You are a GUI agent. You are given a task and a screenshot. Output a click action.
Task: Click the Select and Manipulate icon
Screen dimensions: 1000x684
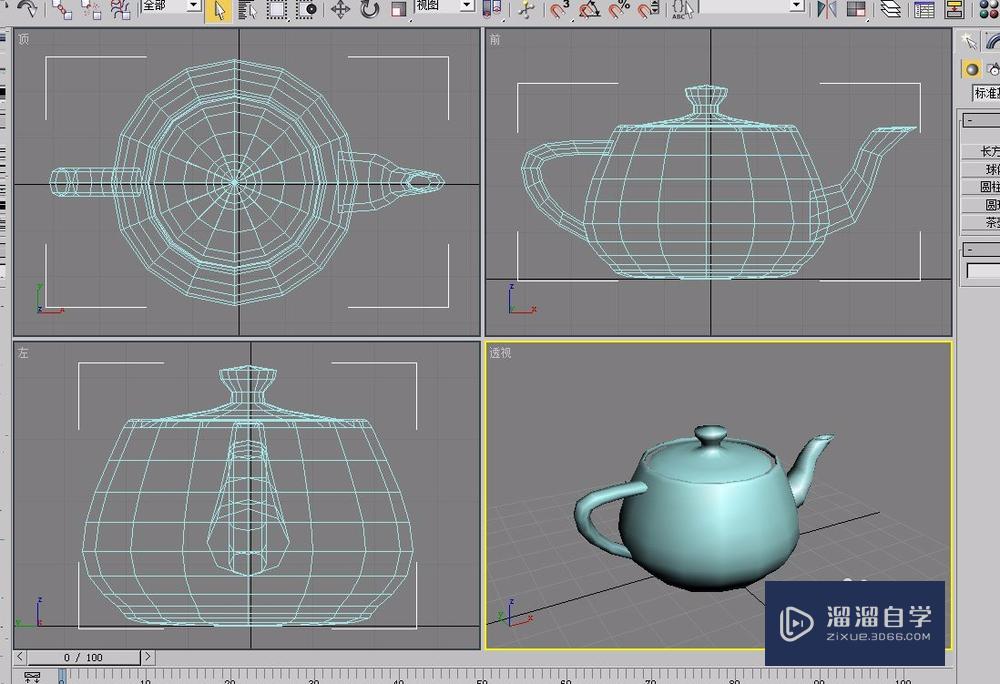[x=526, y=9]
